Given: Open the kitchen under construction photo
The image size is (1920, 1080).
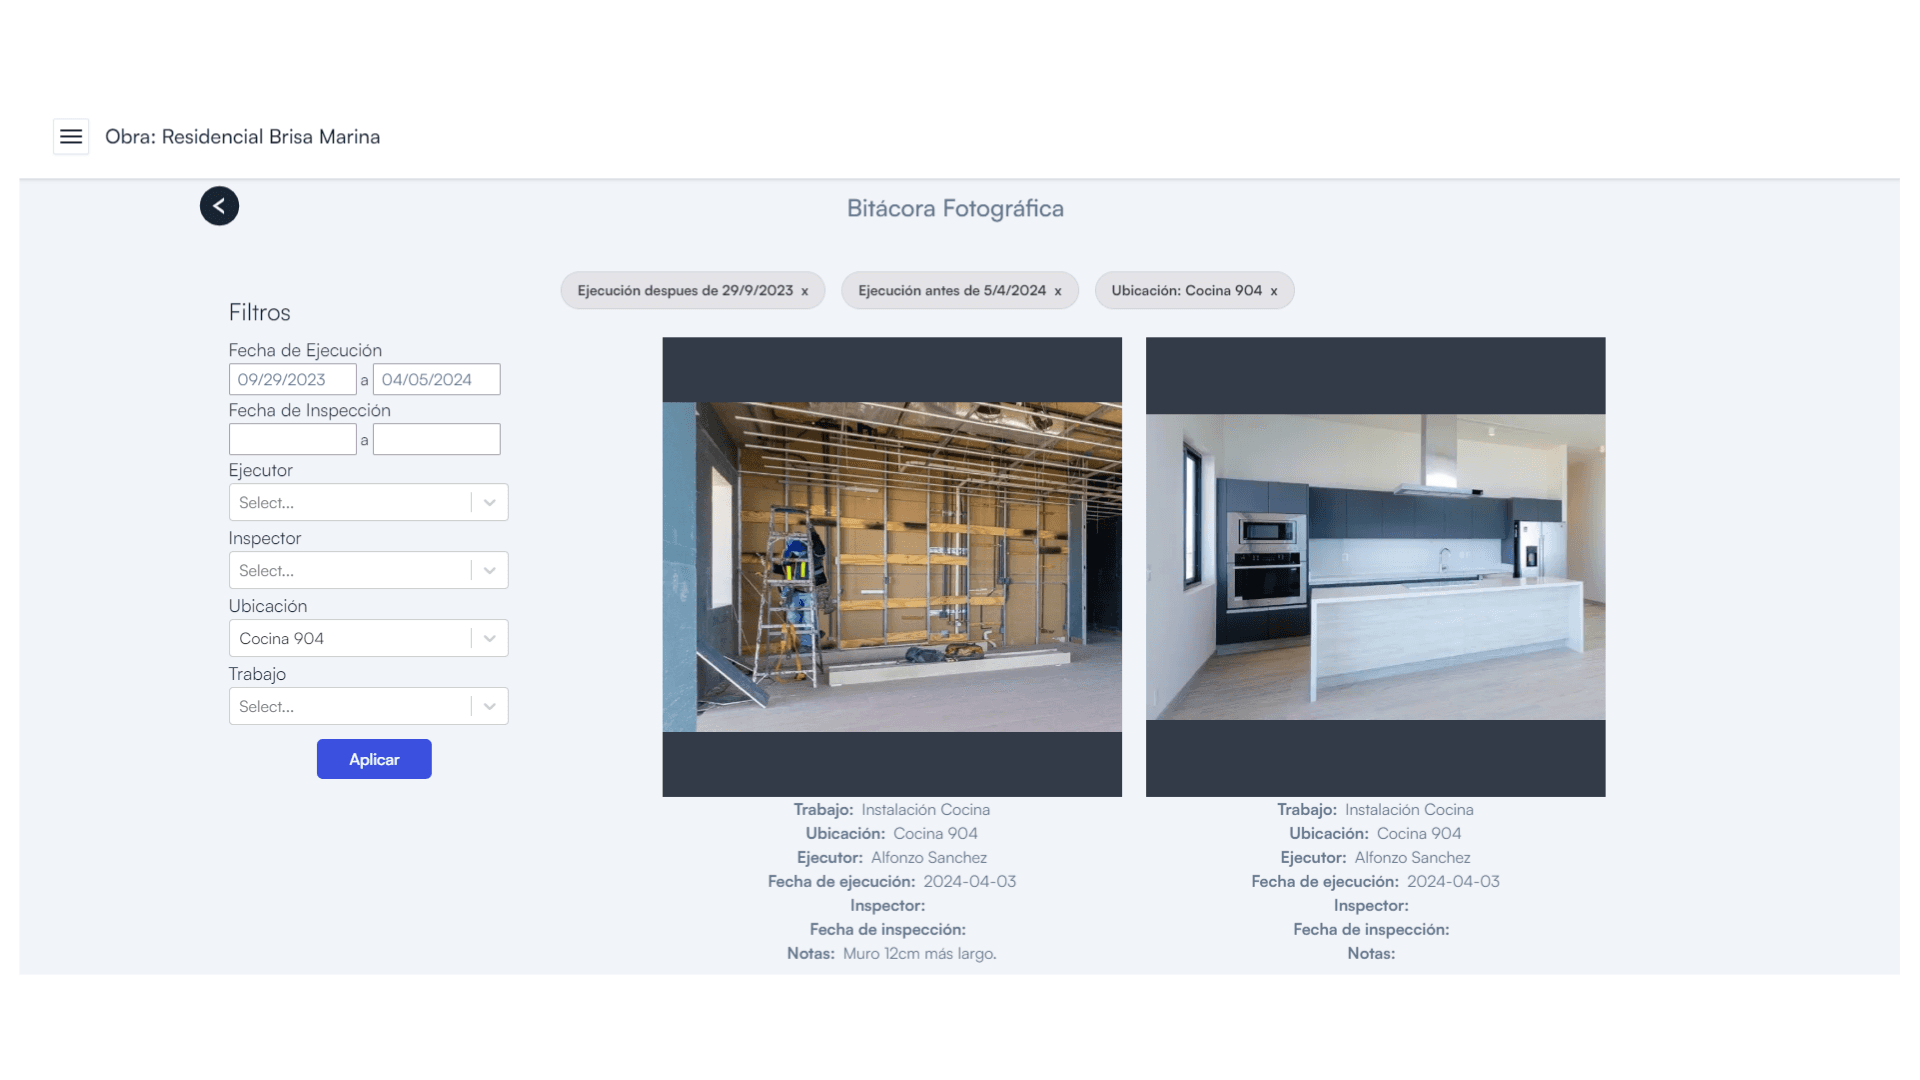Looking at the screenshot, I should [x=891, y=567].
